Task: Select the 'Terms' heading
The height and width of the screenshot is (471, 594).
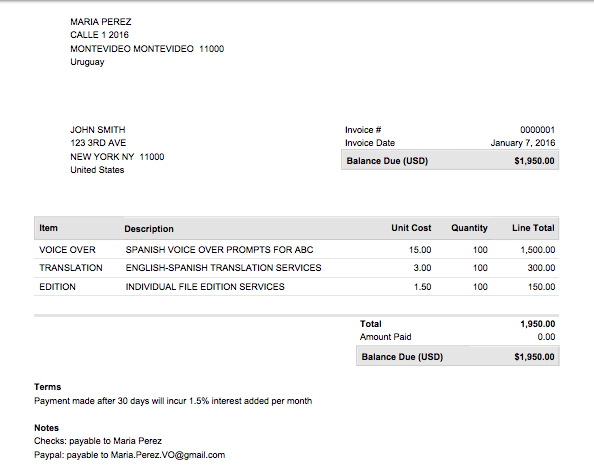Action: click(x=48, y=387)
